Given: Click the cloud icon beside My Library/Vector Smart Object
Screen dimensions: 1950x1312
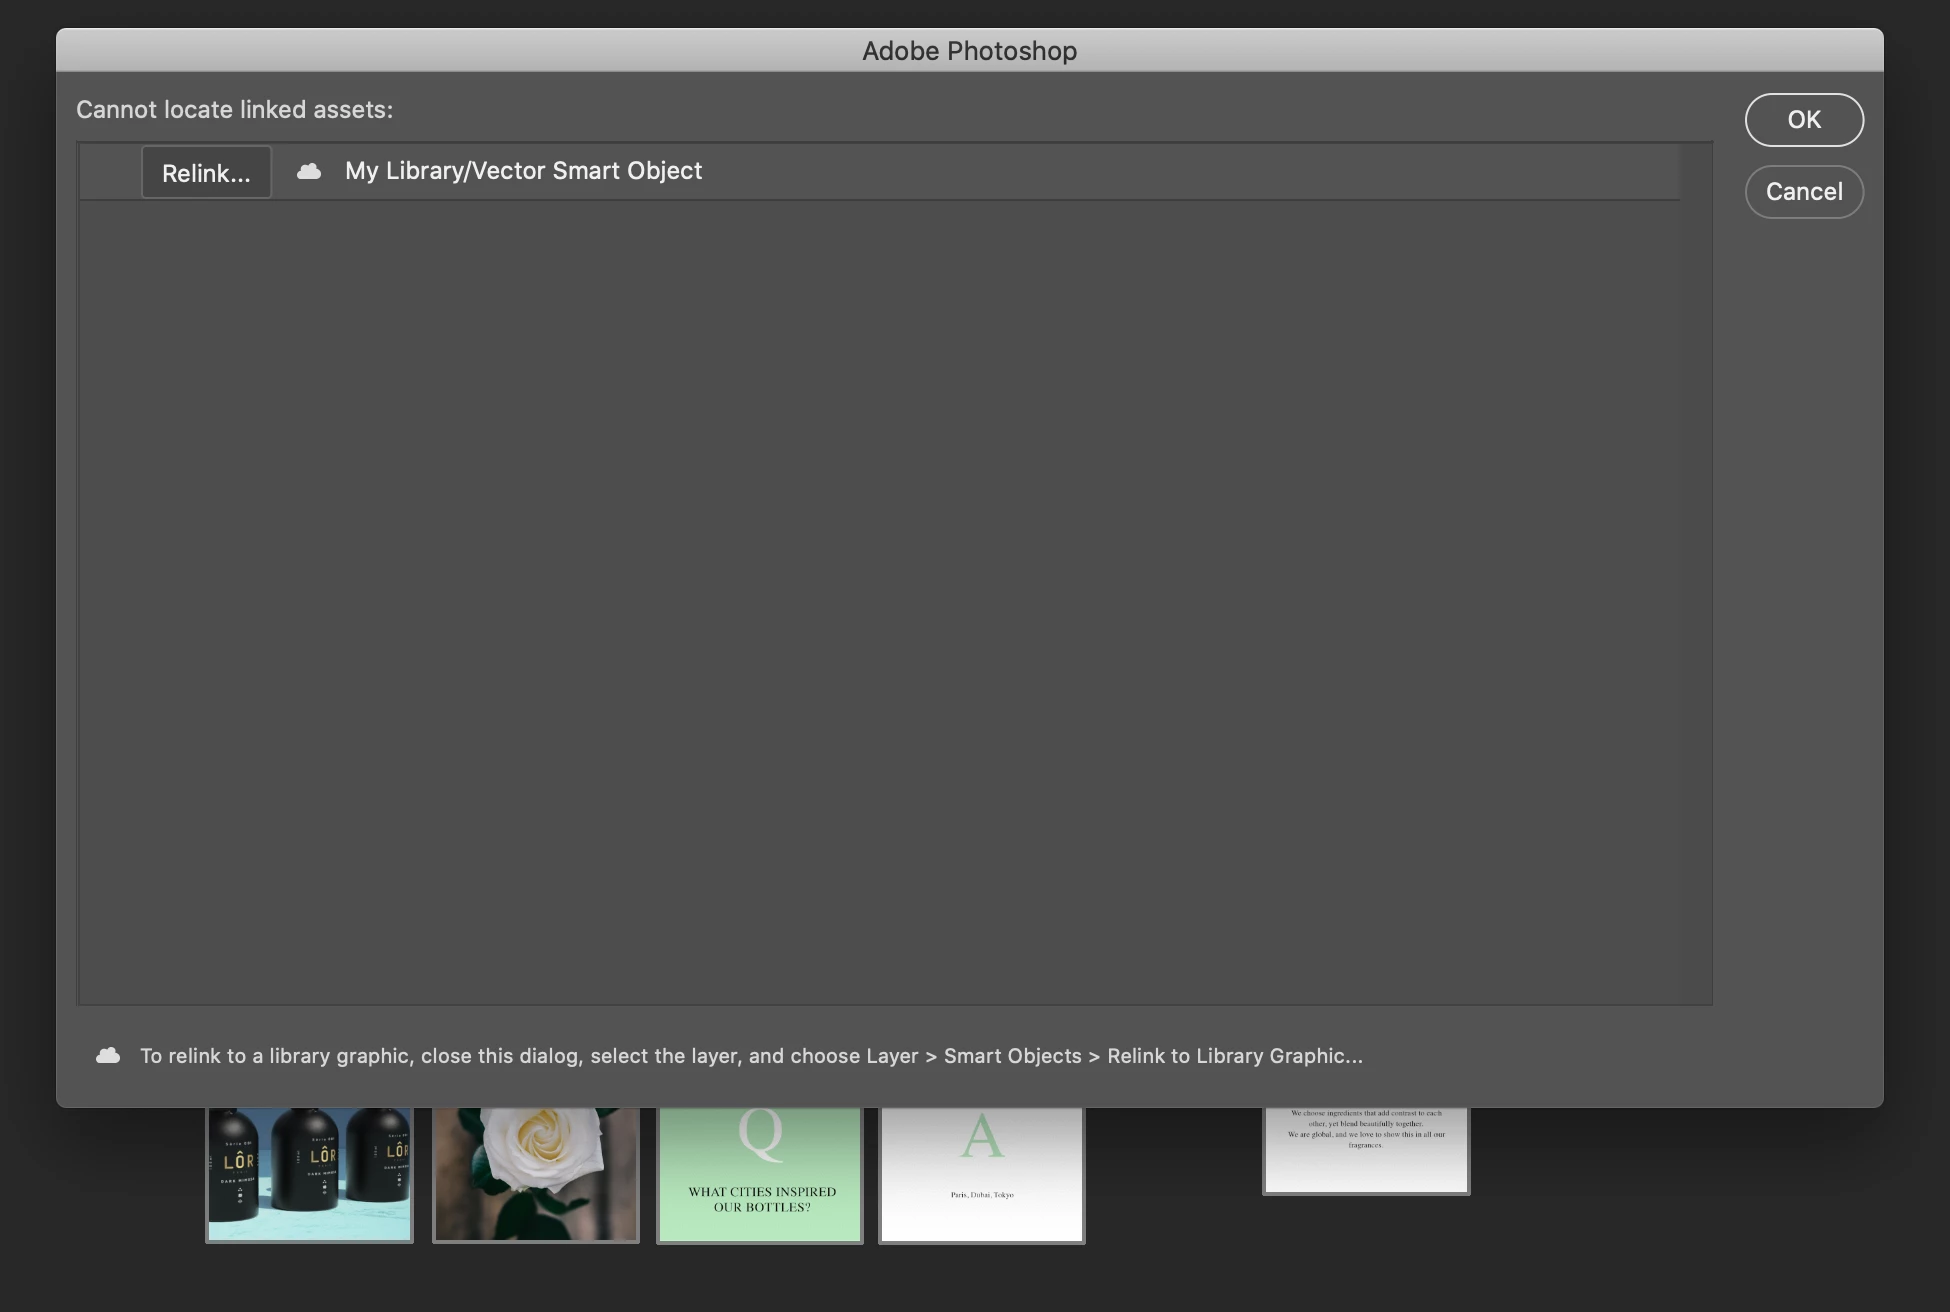Looking at the screenshot, I should click(x=309, y=171).
